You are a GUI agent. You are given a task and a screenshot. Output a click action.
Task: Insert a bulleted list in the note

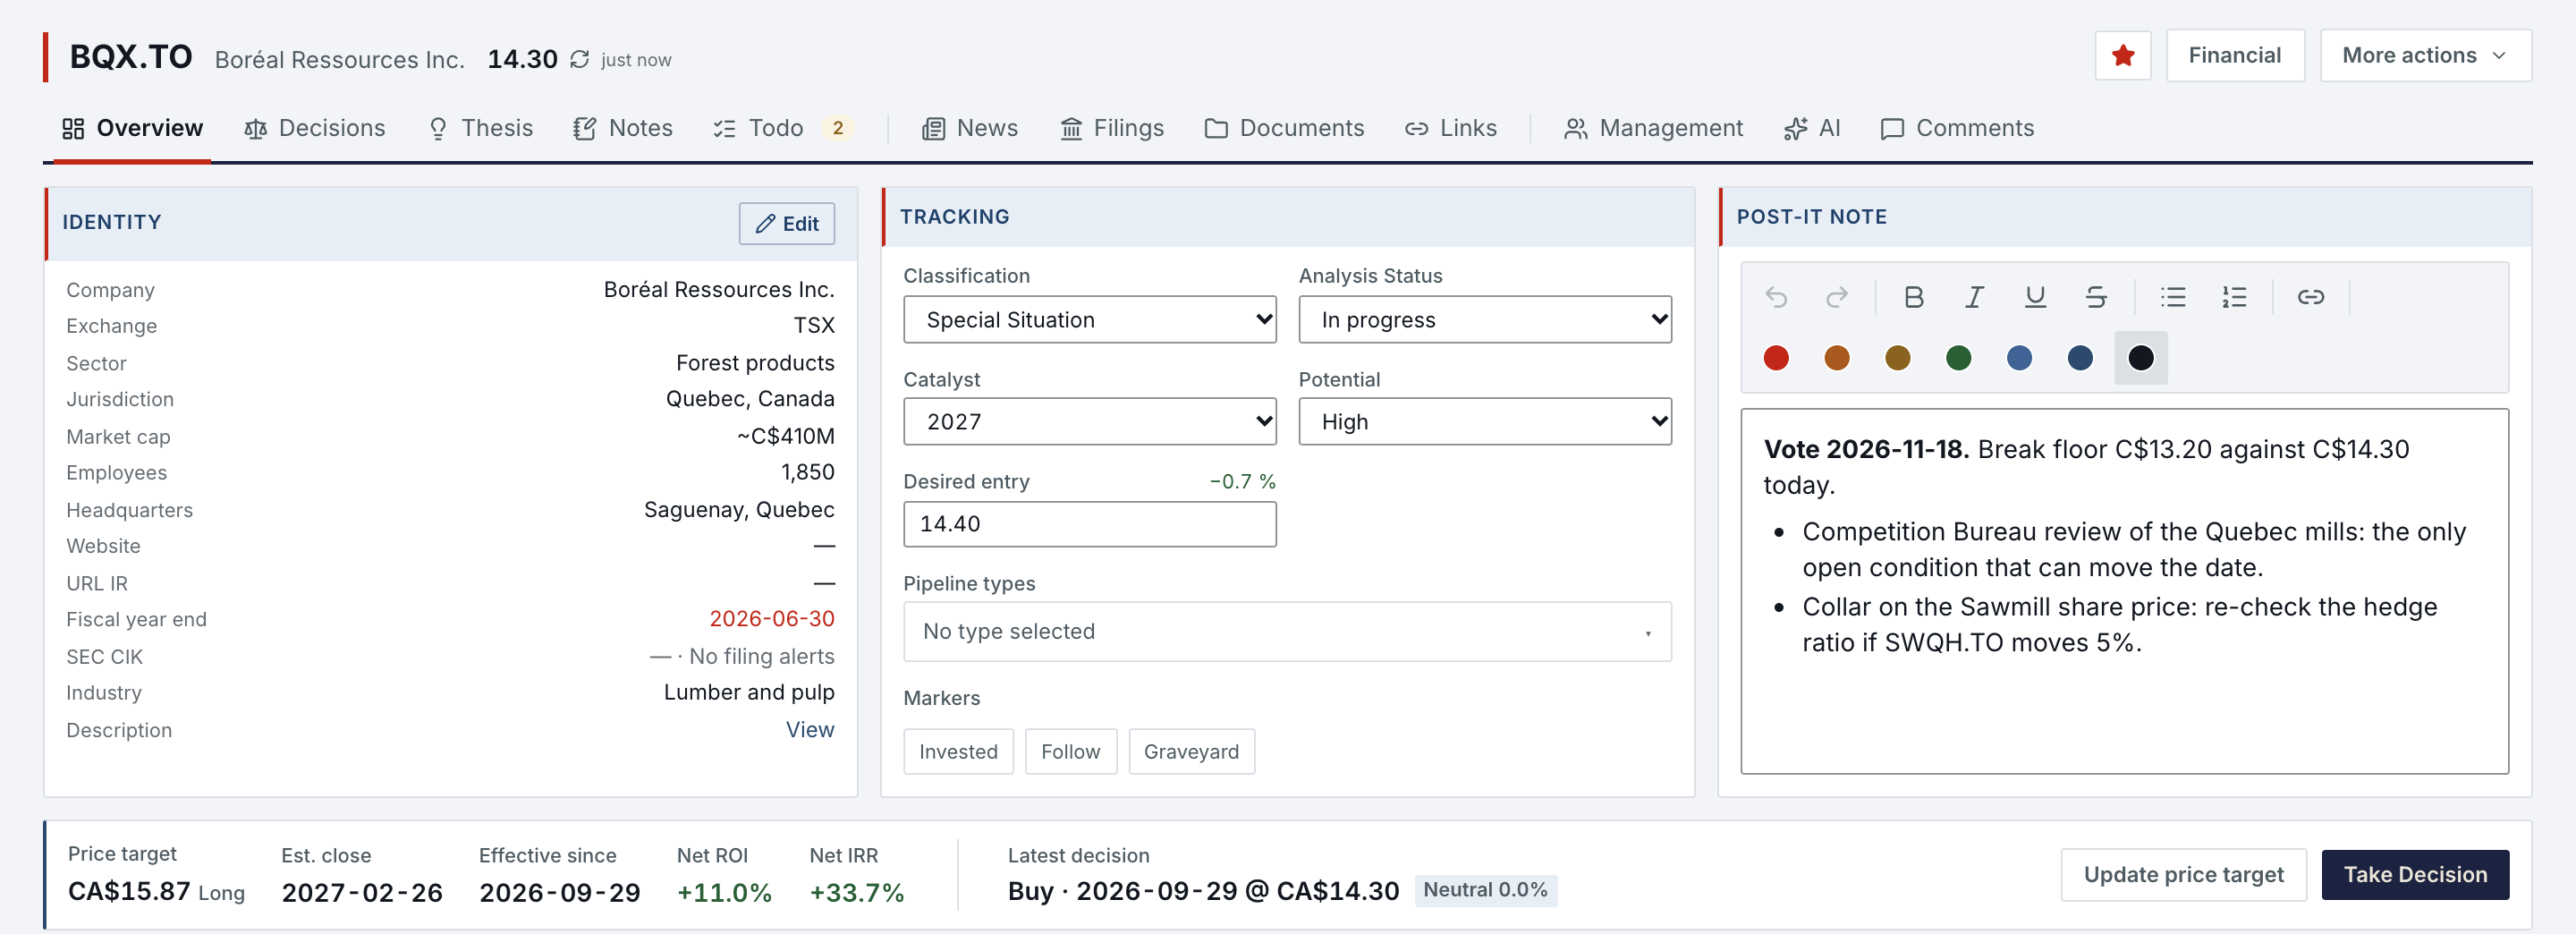point(2173,297)
